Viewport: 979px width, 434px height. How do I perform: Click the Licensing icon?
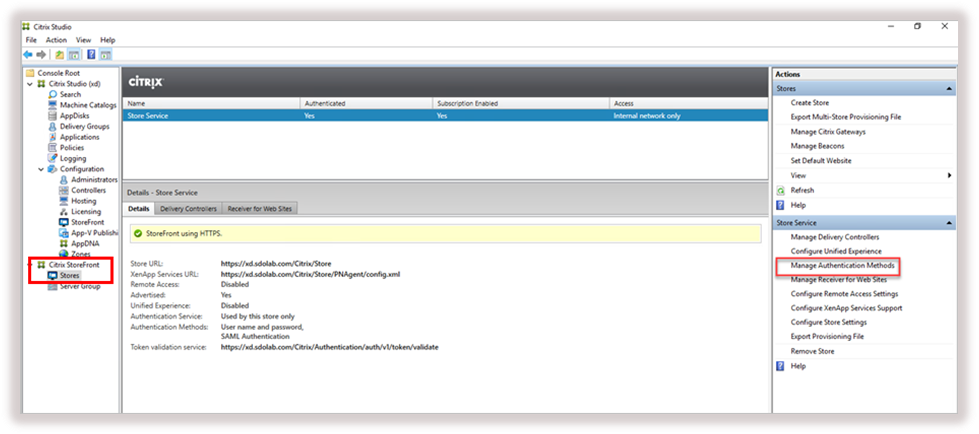(64, 212)
